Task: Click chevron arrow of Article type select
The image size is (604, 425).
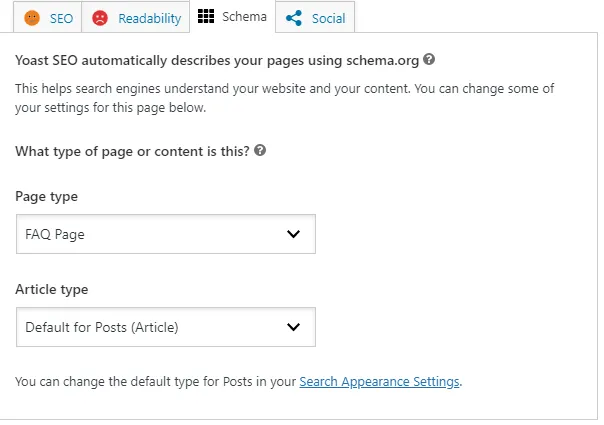Action: [294, 327]
